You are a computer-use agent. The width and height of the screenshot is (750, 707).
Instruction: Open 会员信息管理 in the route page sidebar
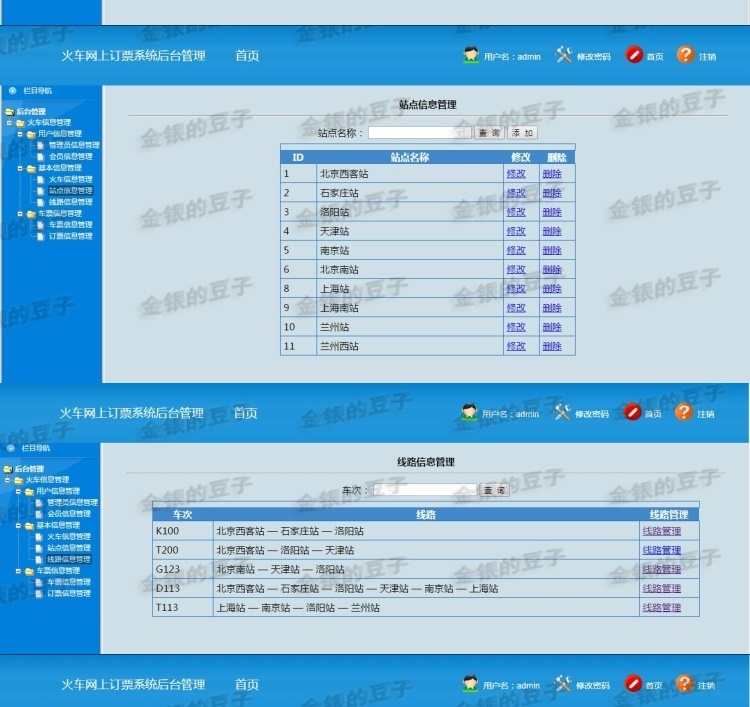tap(68, 514)
